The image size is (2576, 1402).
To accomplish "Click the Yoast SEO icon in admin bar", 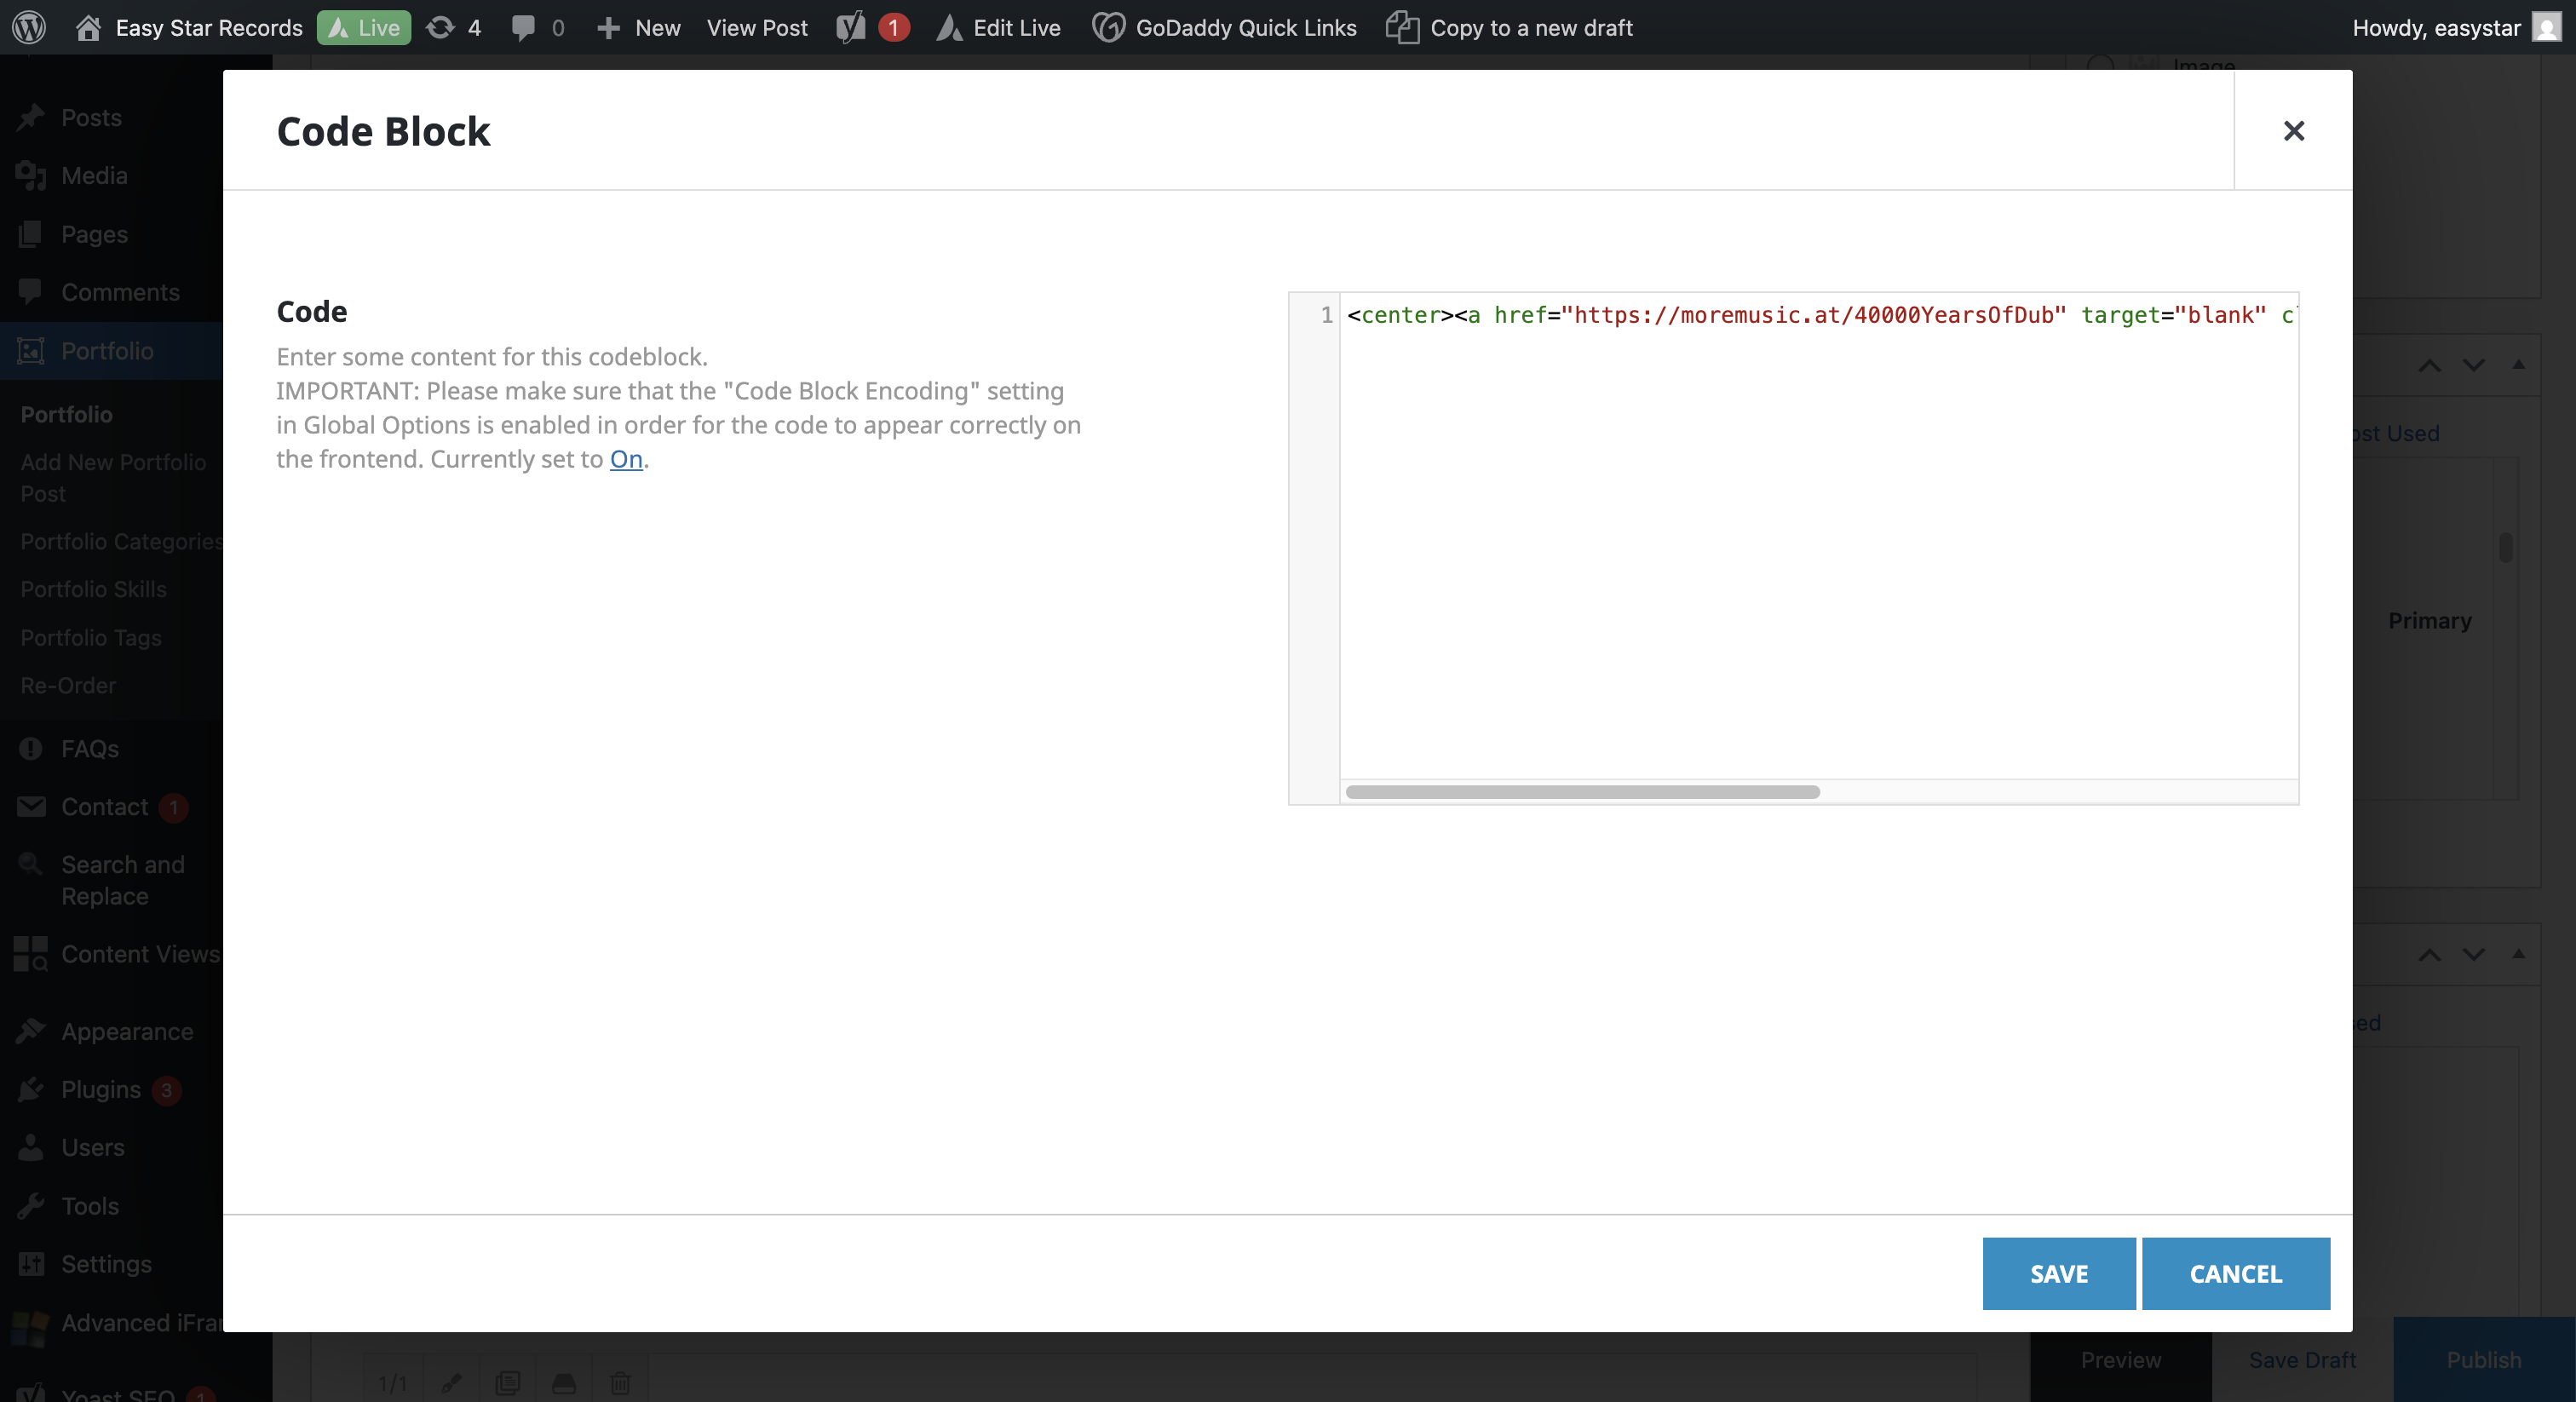I will tap(851, 27).
